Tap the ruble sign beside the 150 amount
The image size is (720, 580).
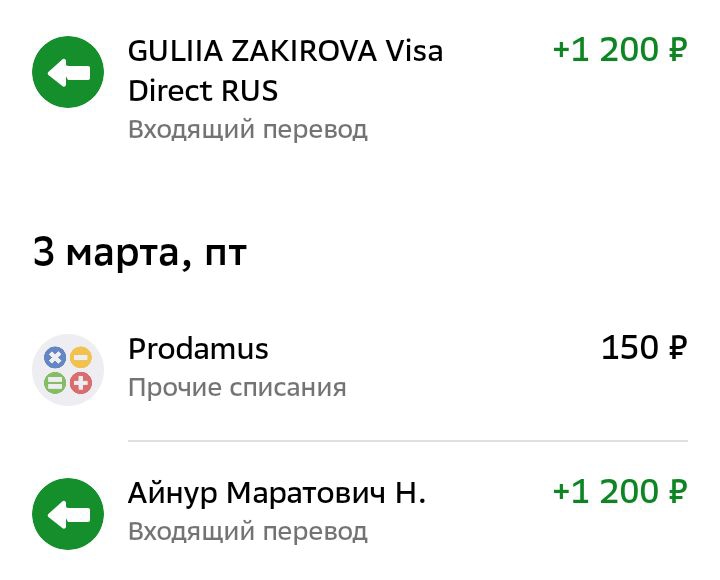(x=677, y=348)
